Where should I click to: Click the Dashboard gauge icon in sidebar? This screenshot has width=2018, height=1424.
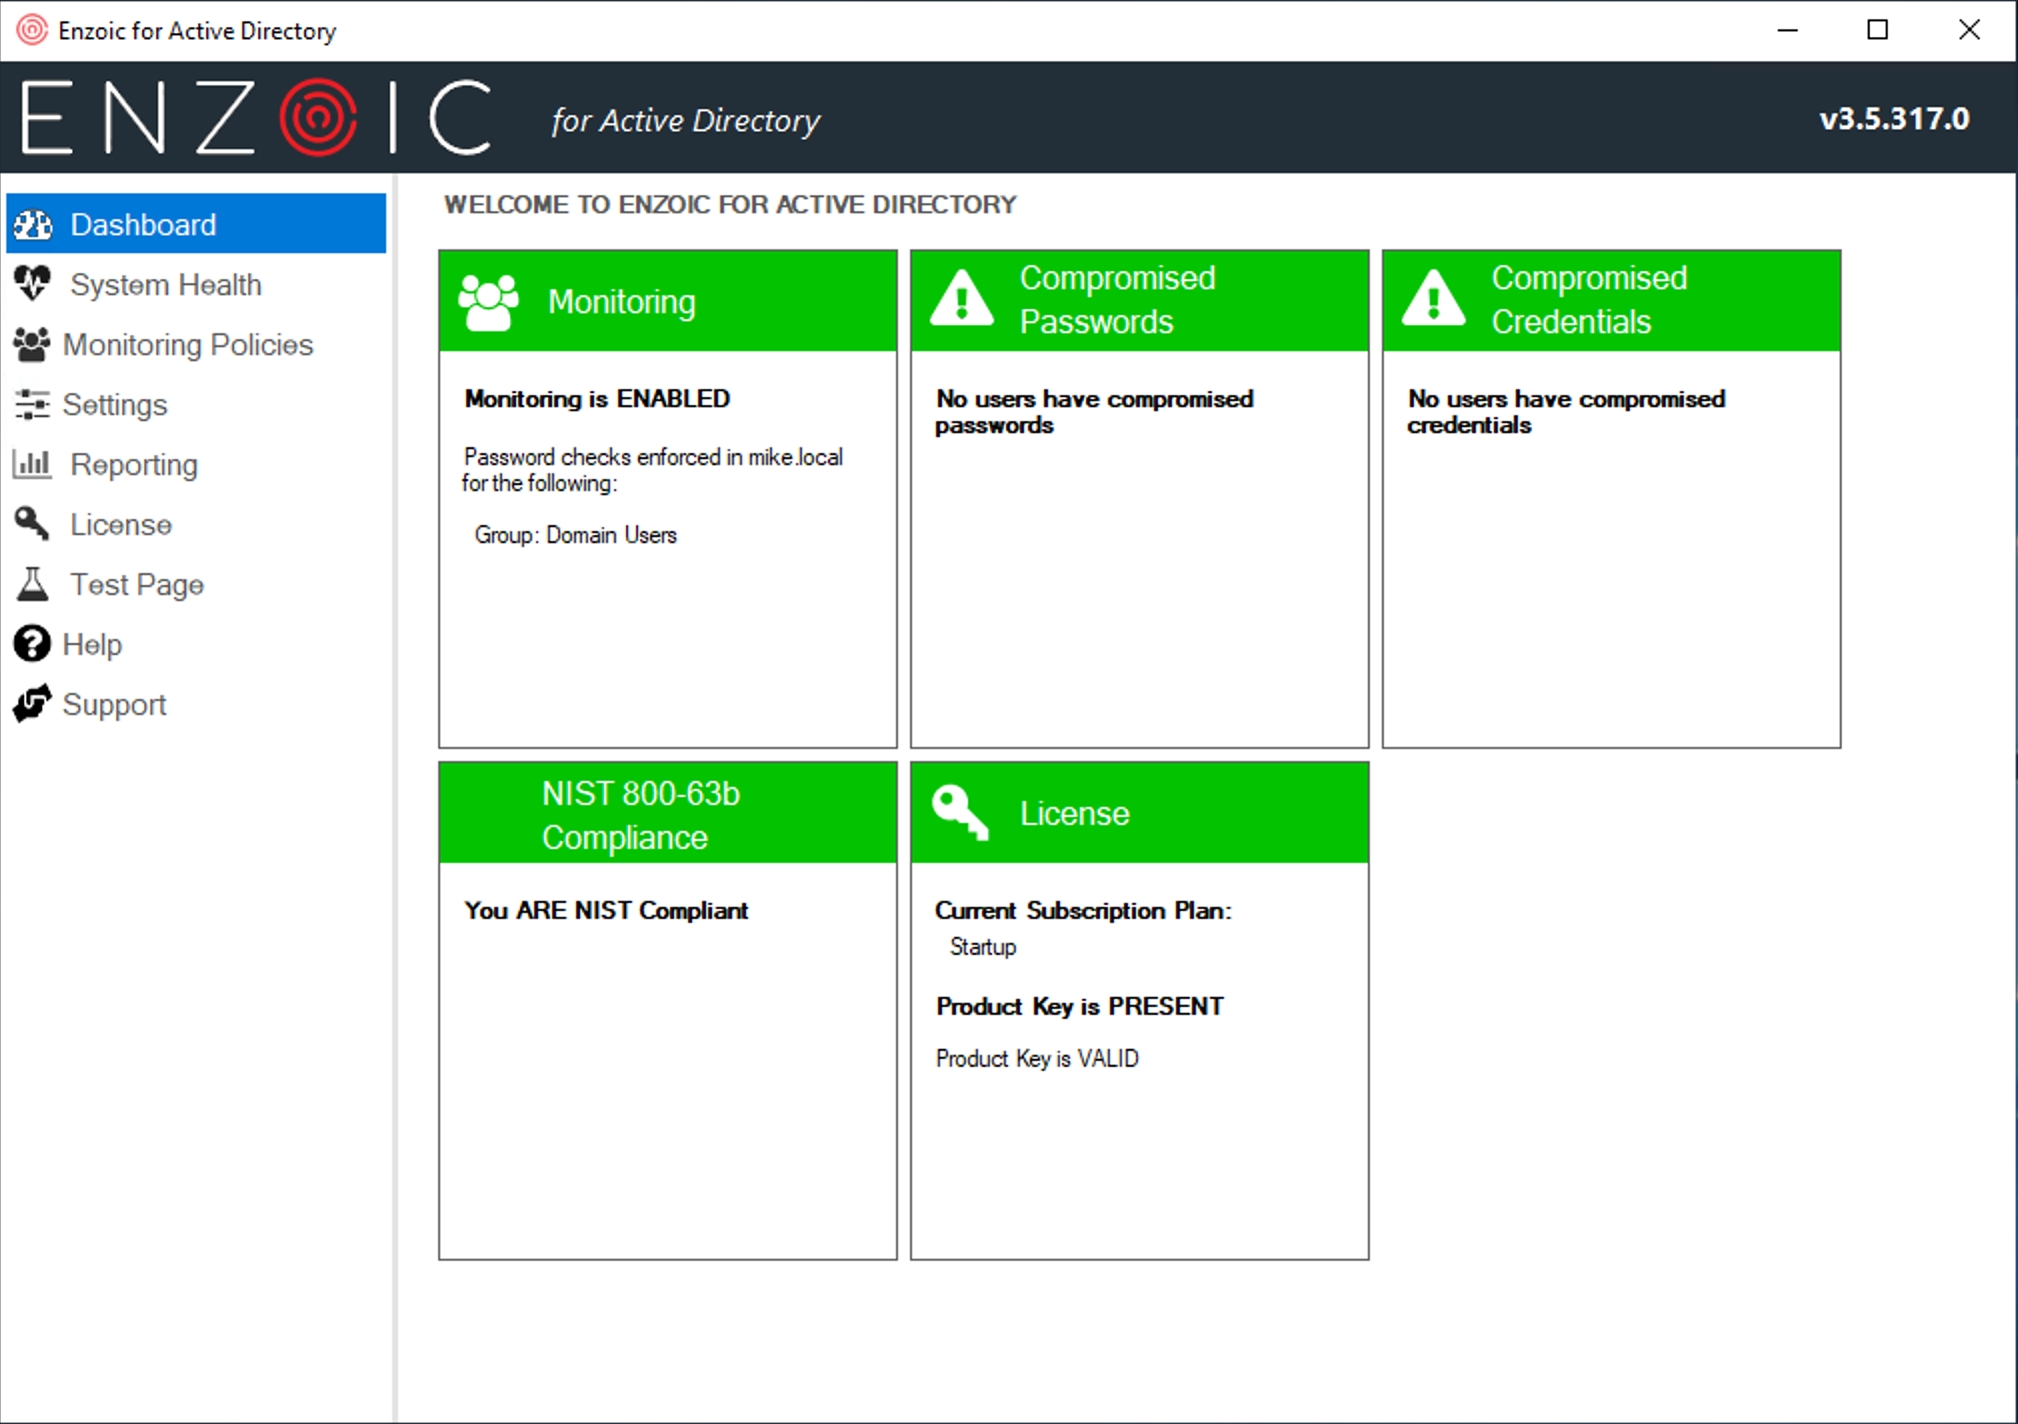pyautogui.click(x=33, y=225)
